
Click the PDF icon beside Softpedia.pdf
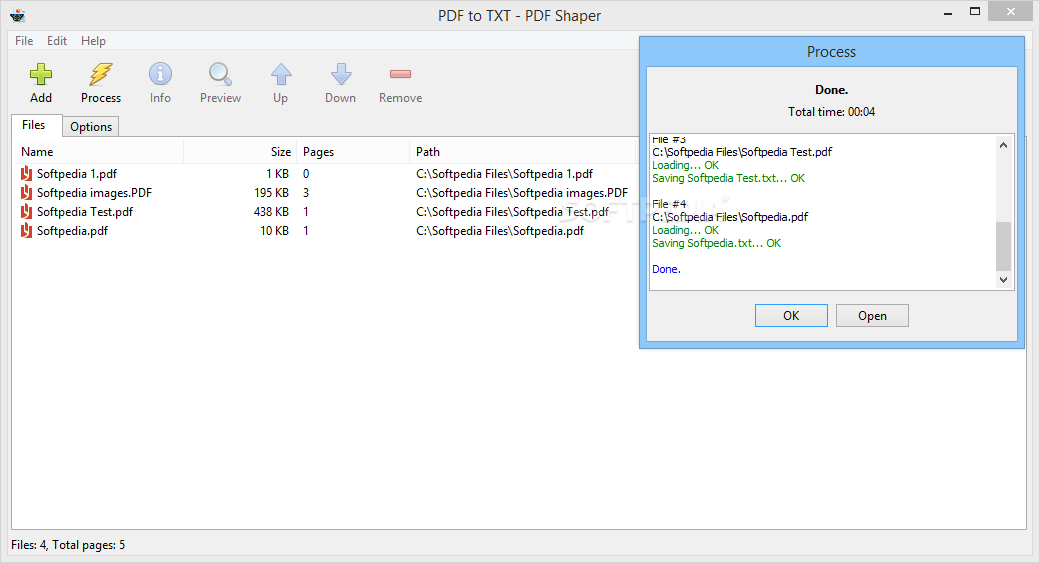tap(26, 231)
